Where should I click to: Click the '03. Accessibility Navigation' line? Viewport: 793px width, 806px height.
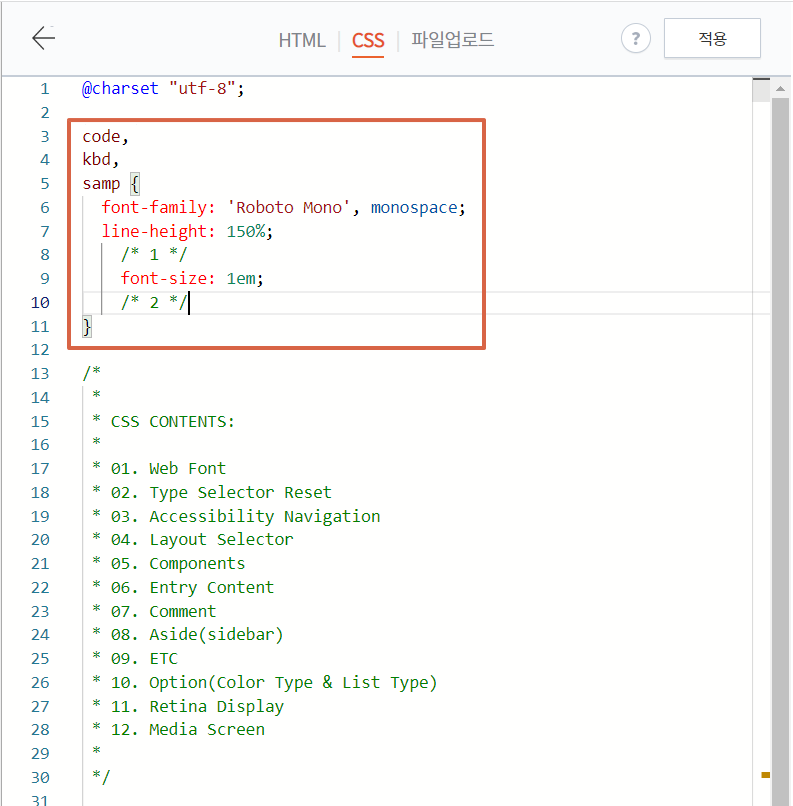point(236,516)
